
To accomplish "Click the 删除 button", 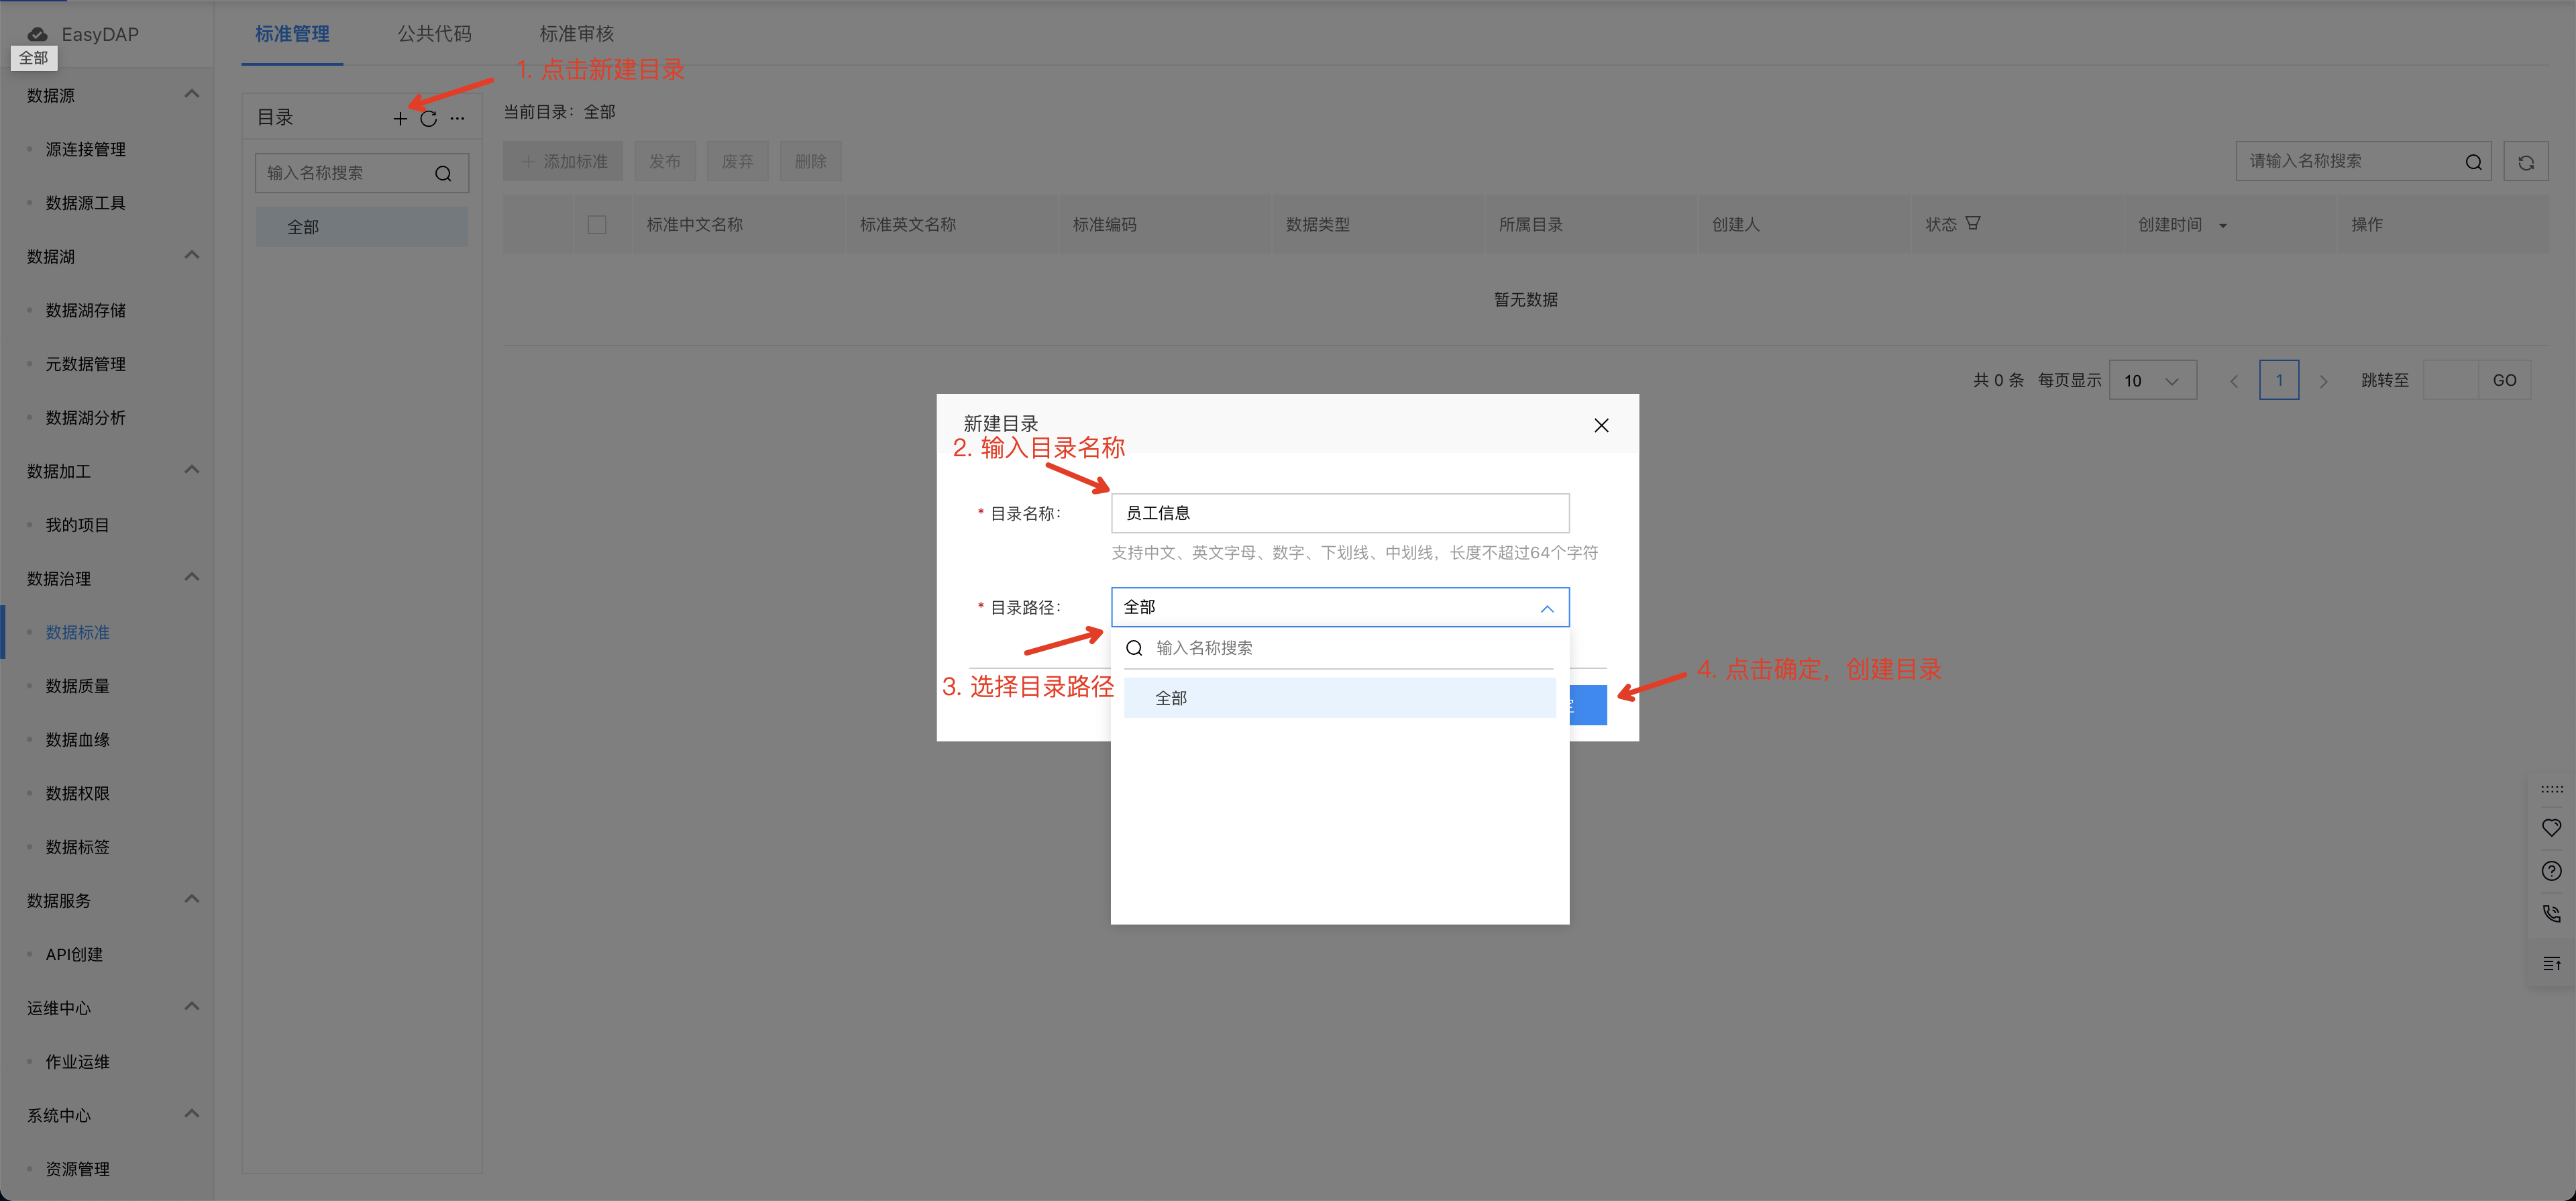I will [x=811, y=162].
